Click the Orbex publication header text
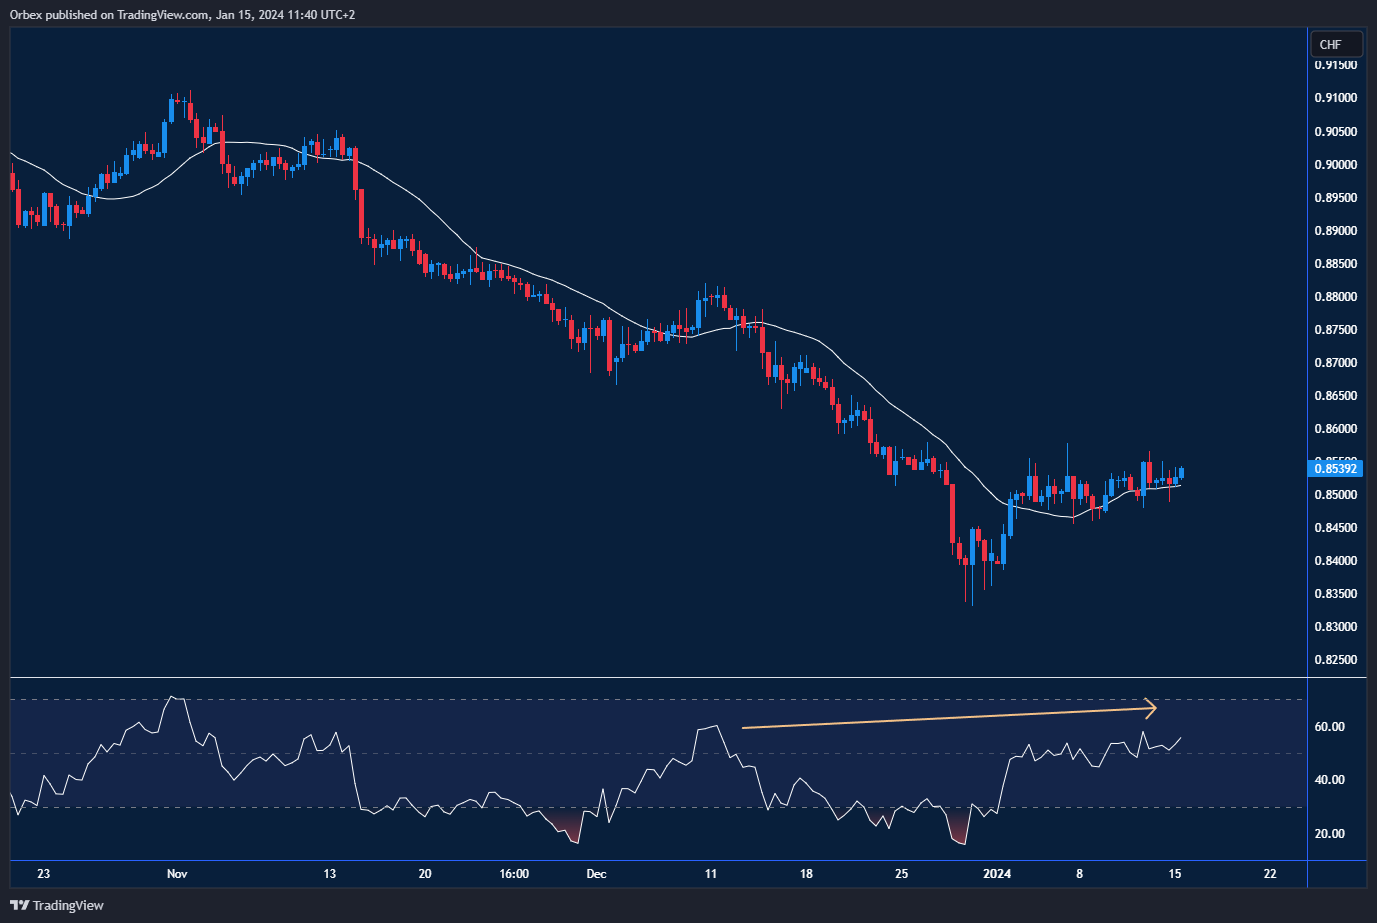 (x=30, y=14)
